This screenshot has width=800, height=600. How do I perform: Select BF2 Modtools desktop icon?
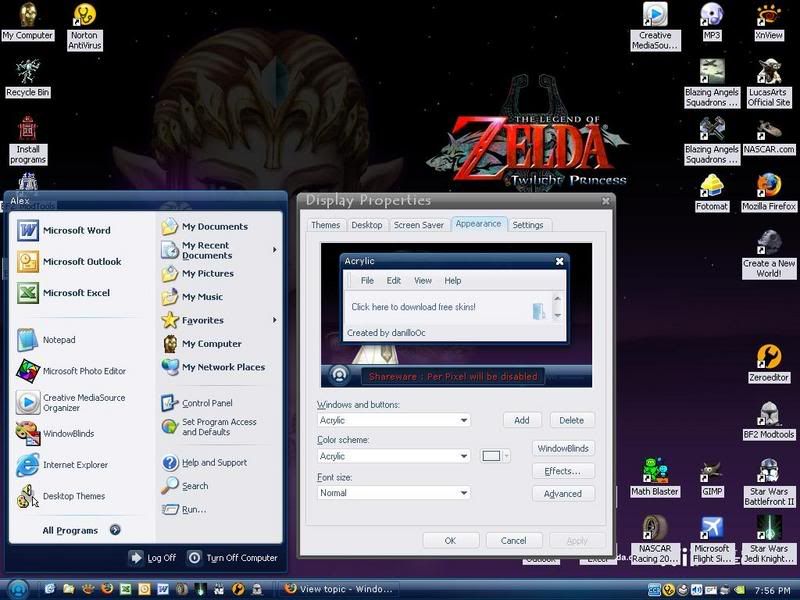point(769,421)
